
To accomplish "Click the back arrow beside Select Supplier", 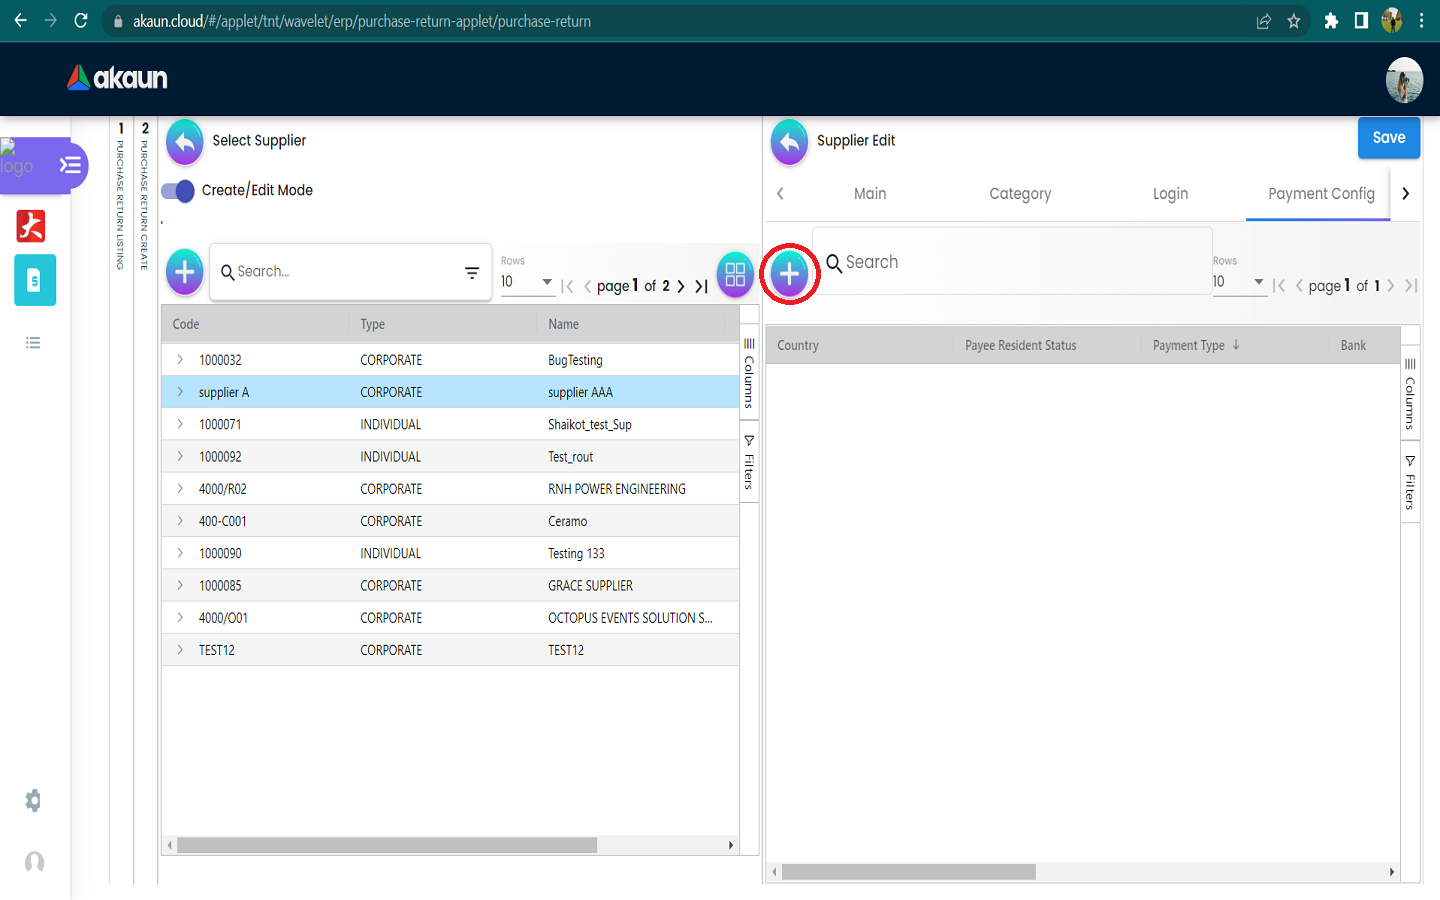I will coord(185,141).
